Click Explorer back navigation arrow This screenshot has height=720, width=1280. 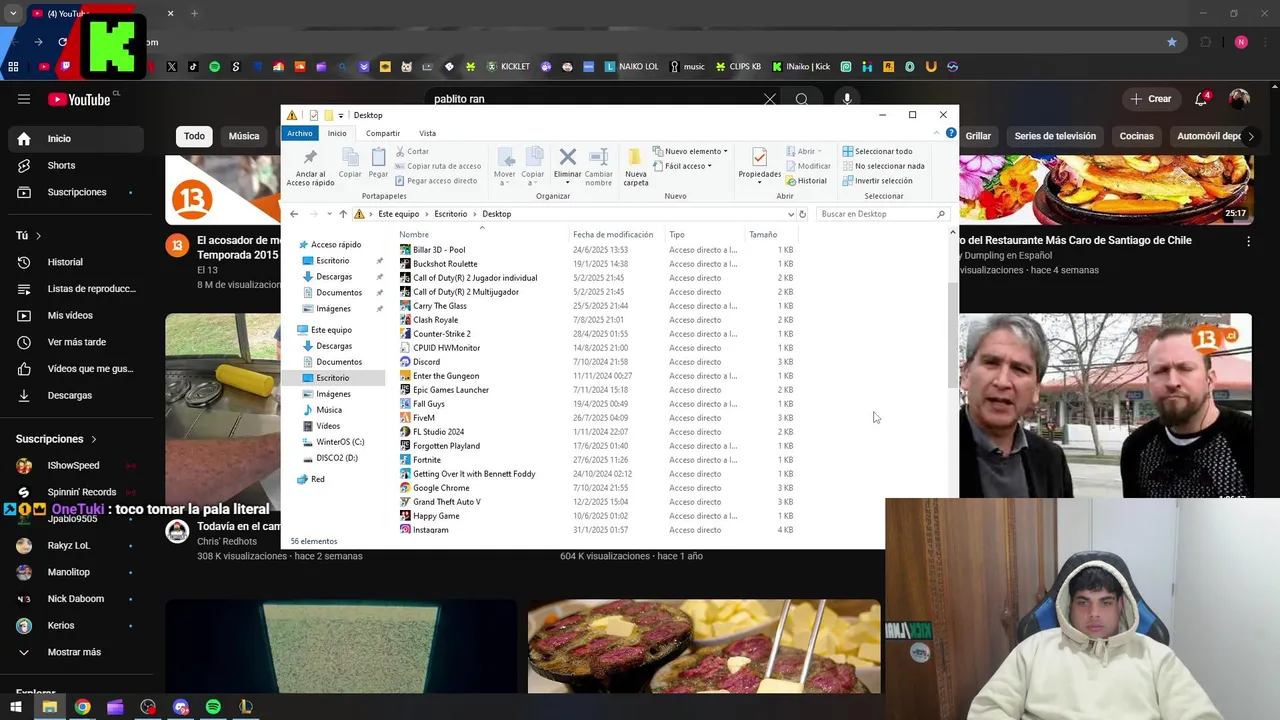click(x=294, y=214)
